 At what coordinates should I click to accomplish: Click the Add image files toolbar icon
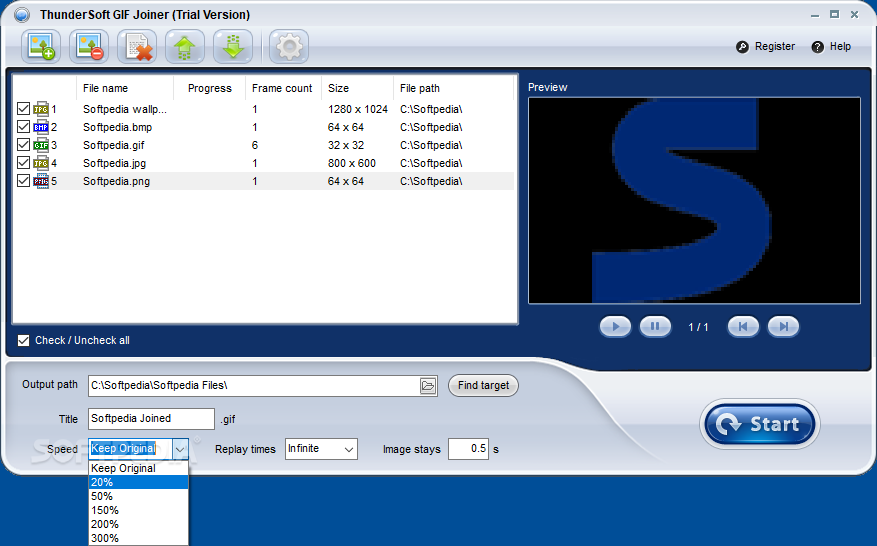pyautogui.click(x=41, y=46)
